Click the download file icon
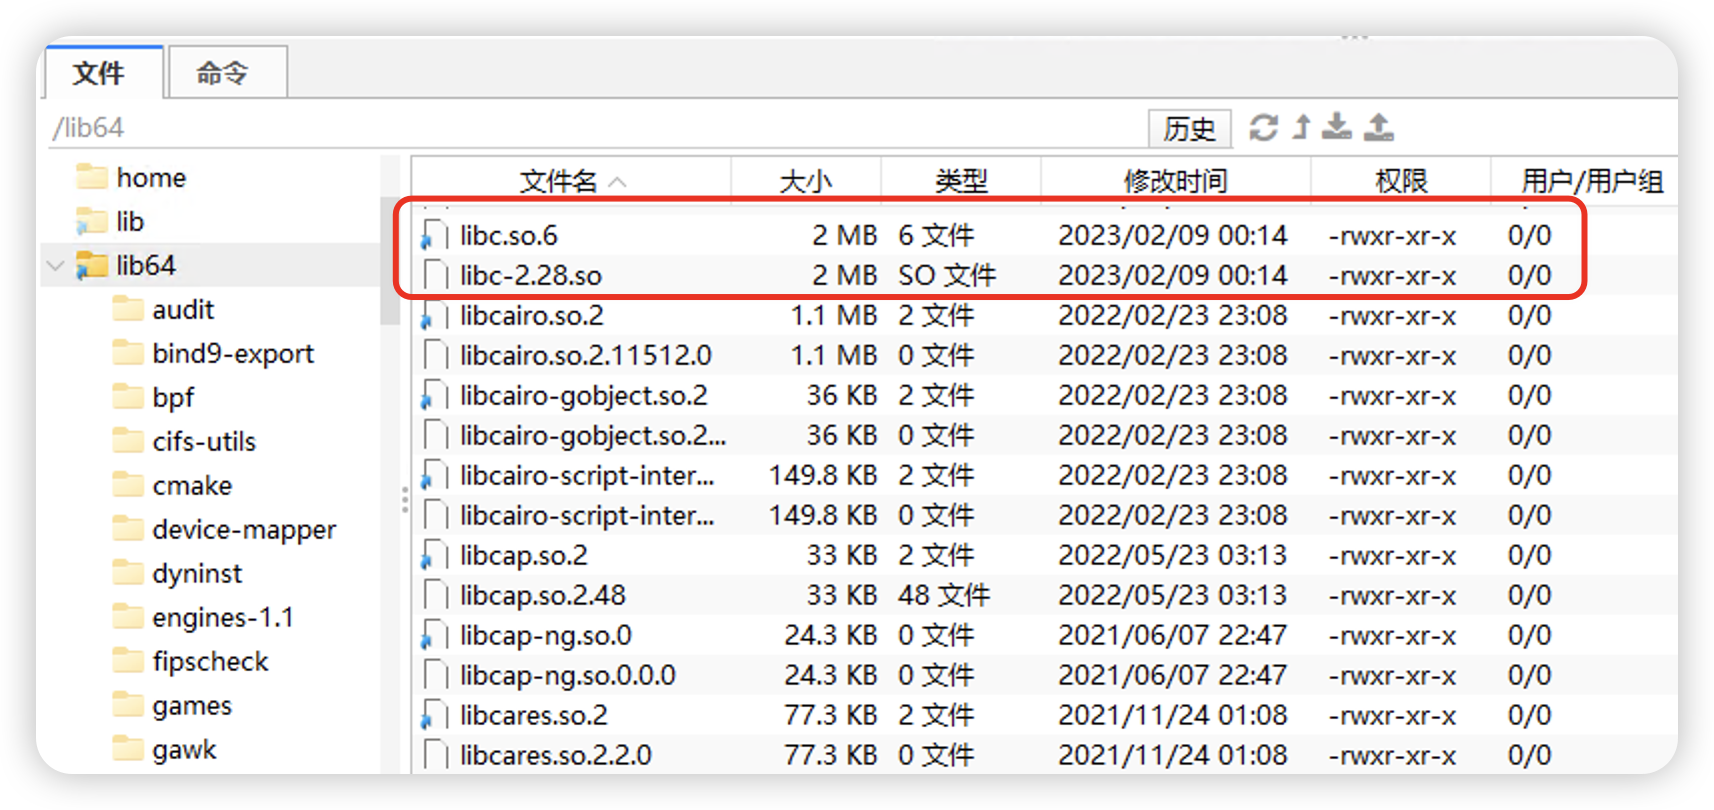The width and height of the screenshot is (1714, 810). click(x=1337, y=127)
